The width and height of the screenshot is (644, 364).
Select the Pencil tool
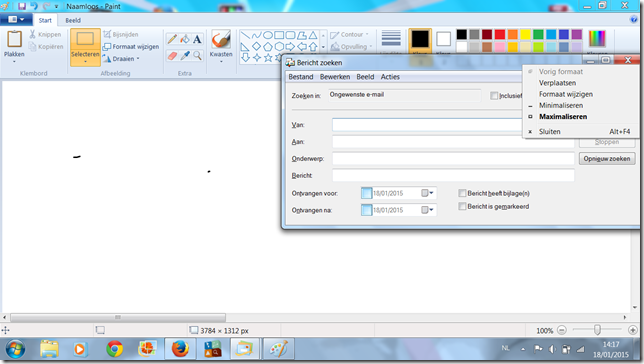[172, 39]
